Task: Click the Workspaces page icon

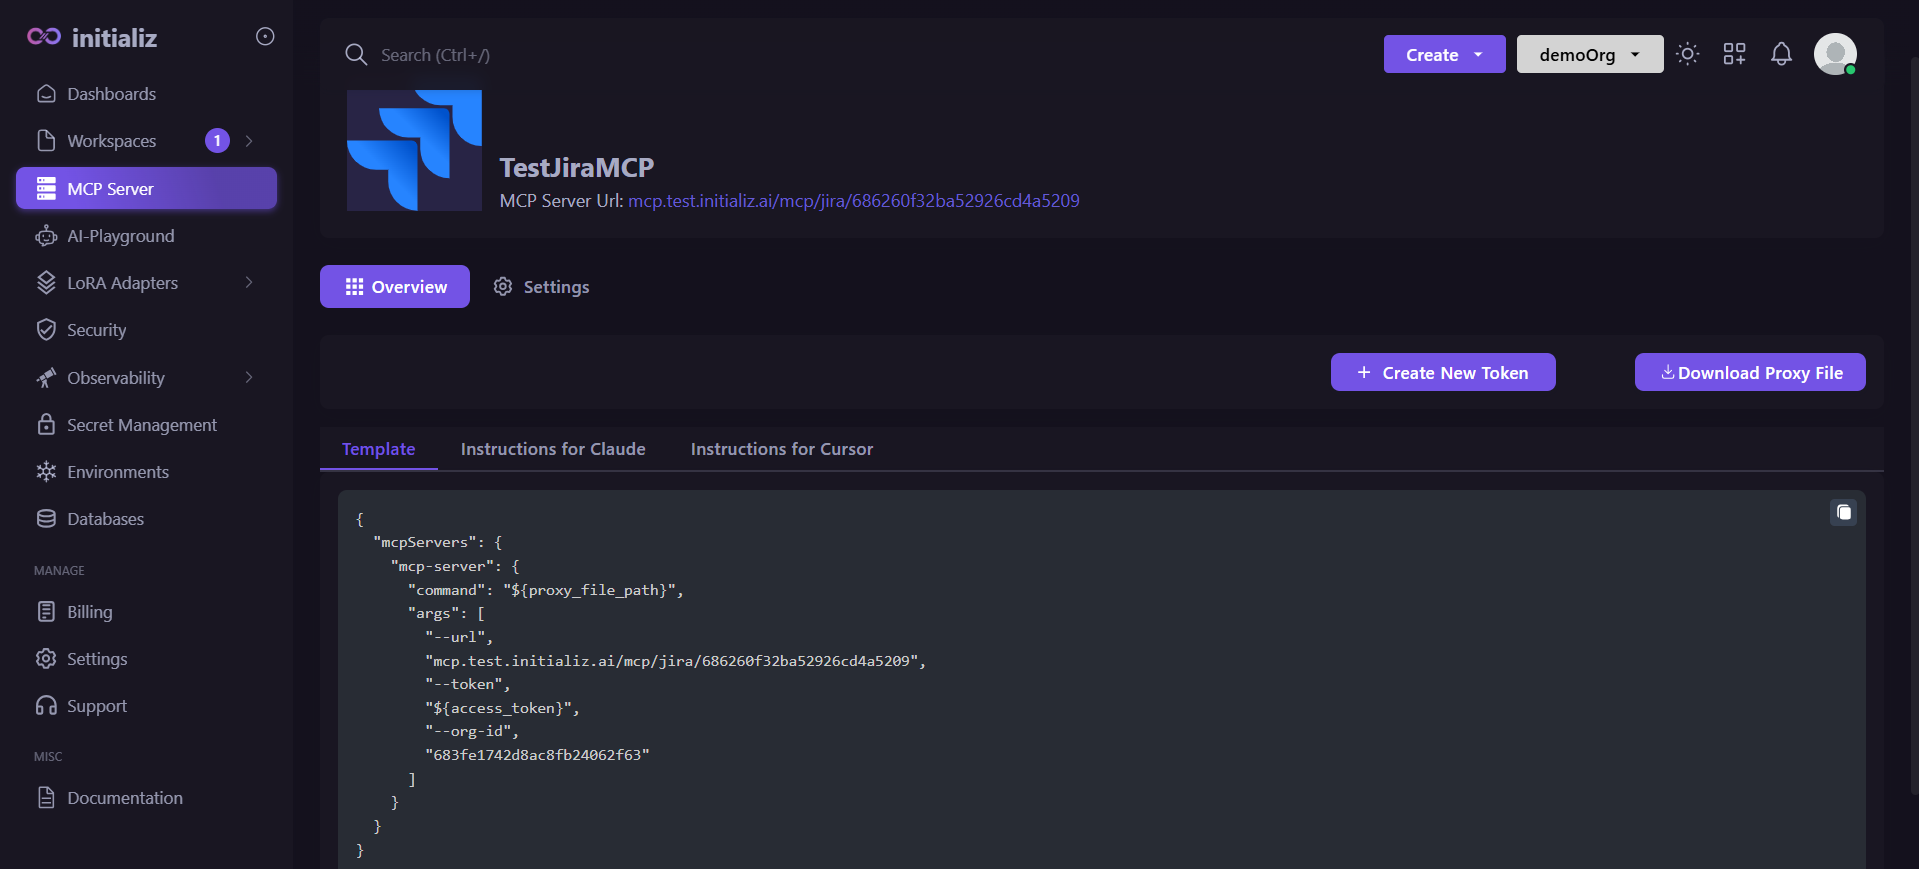Action: pyautogui.click(x=46, y=141)
